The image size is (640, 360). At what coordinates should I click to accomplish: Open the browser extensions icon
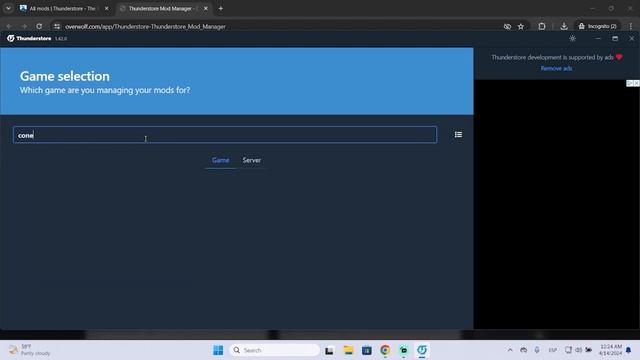542,26
